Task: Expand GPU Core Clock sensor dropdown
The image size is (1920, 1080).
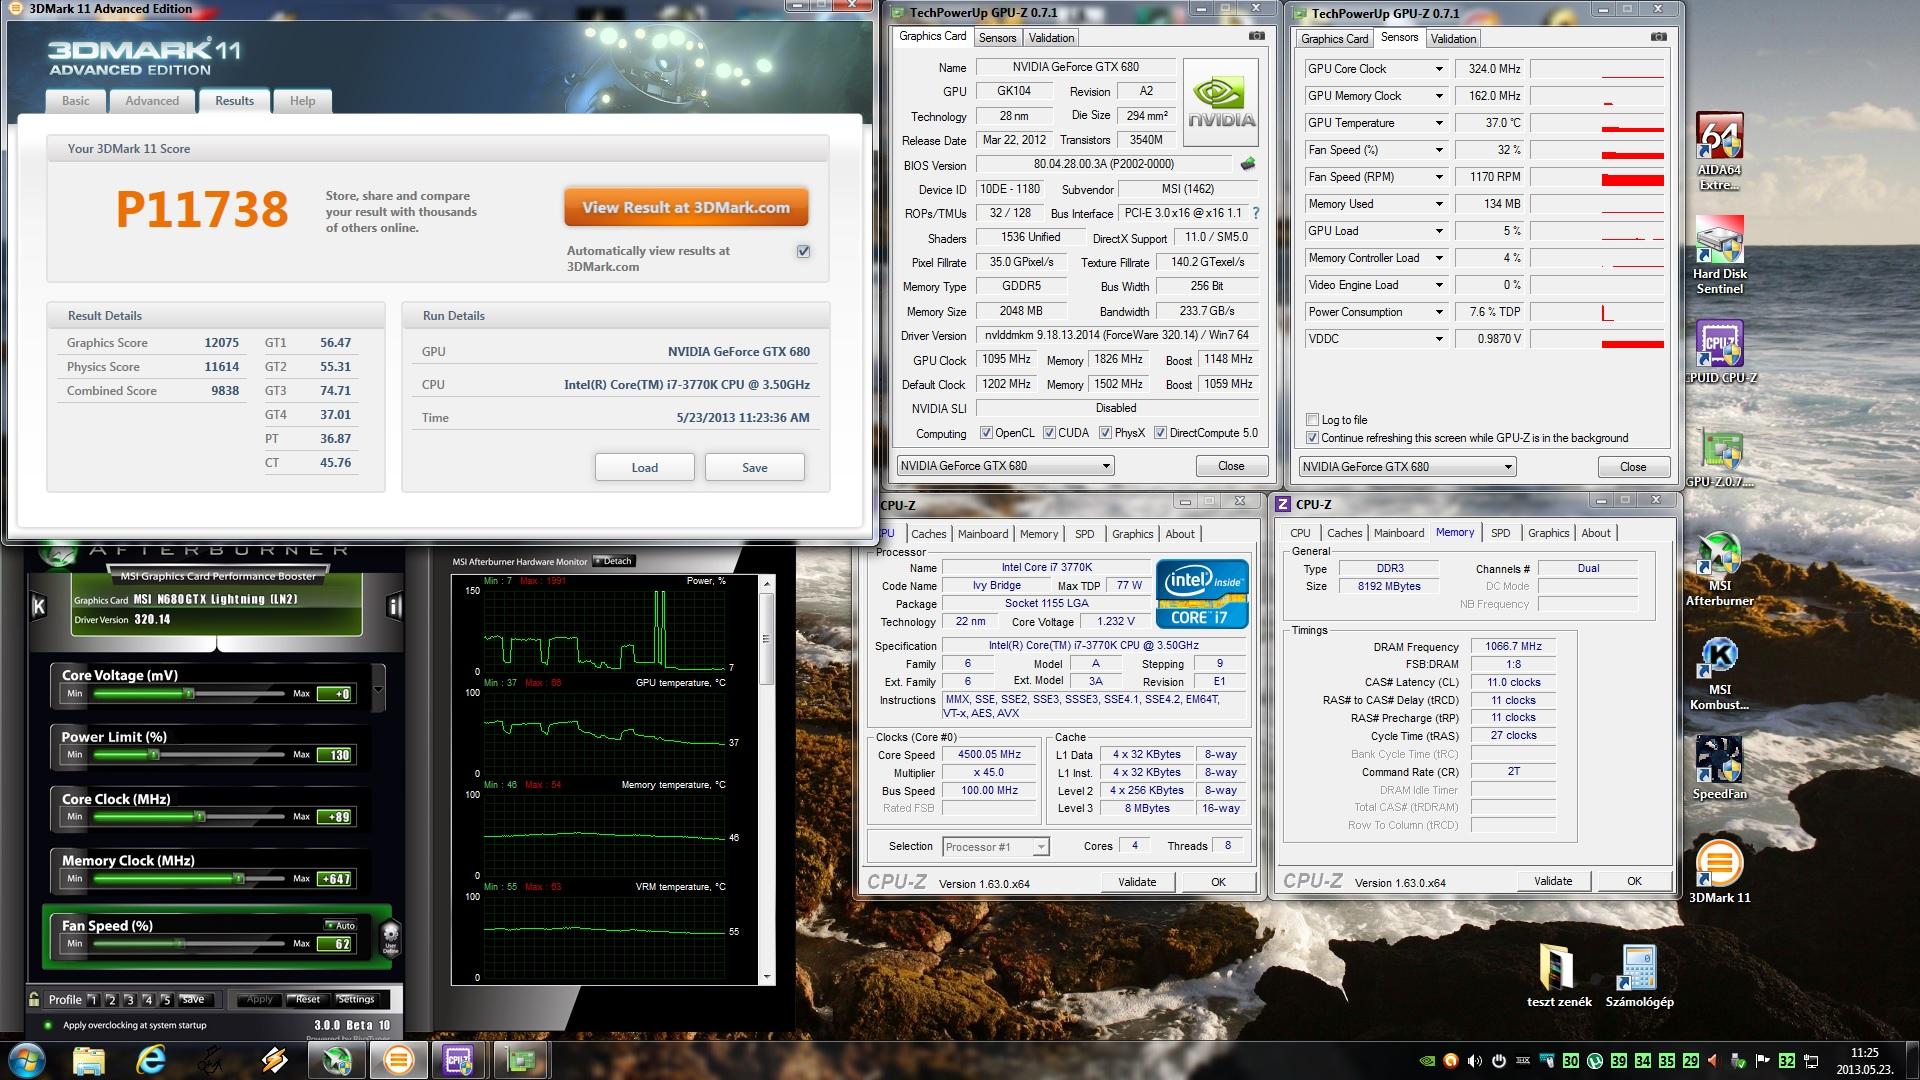Action: [1439, 69]
